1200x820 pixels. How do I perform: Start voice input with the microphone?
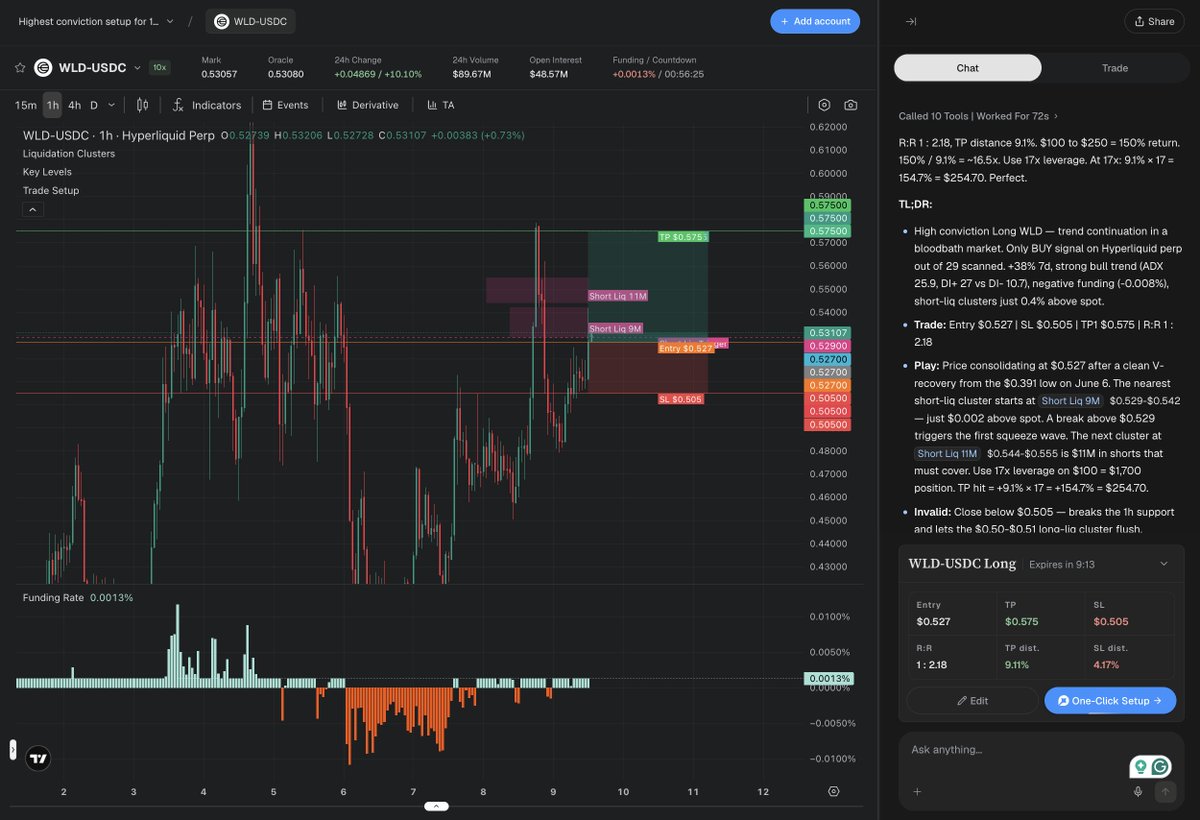(1138, 792)
